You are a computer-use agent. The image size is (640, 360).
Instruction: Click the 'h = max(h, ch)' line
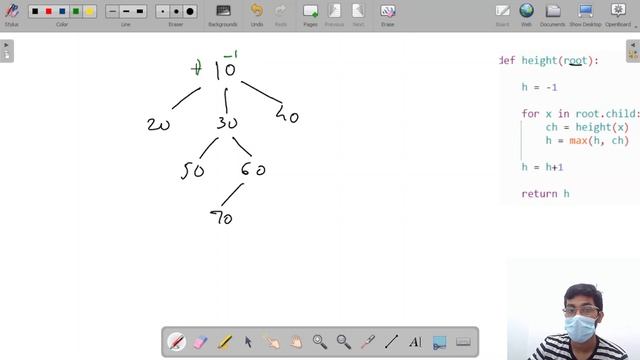coord(587,140)
